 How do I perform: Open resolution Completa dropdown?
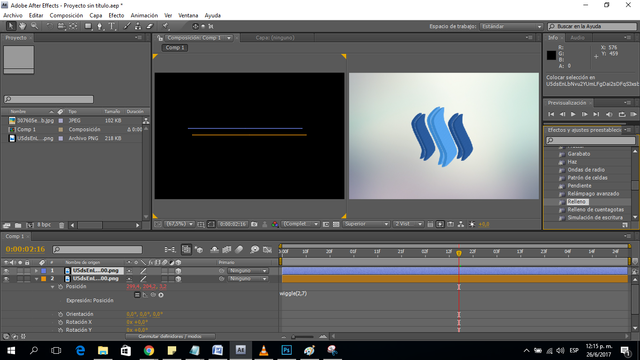[x=301, y=224]
